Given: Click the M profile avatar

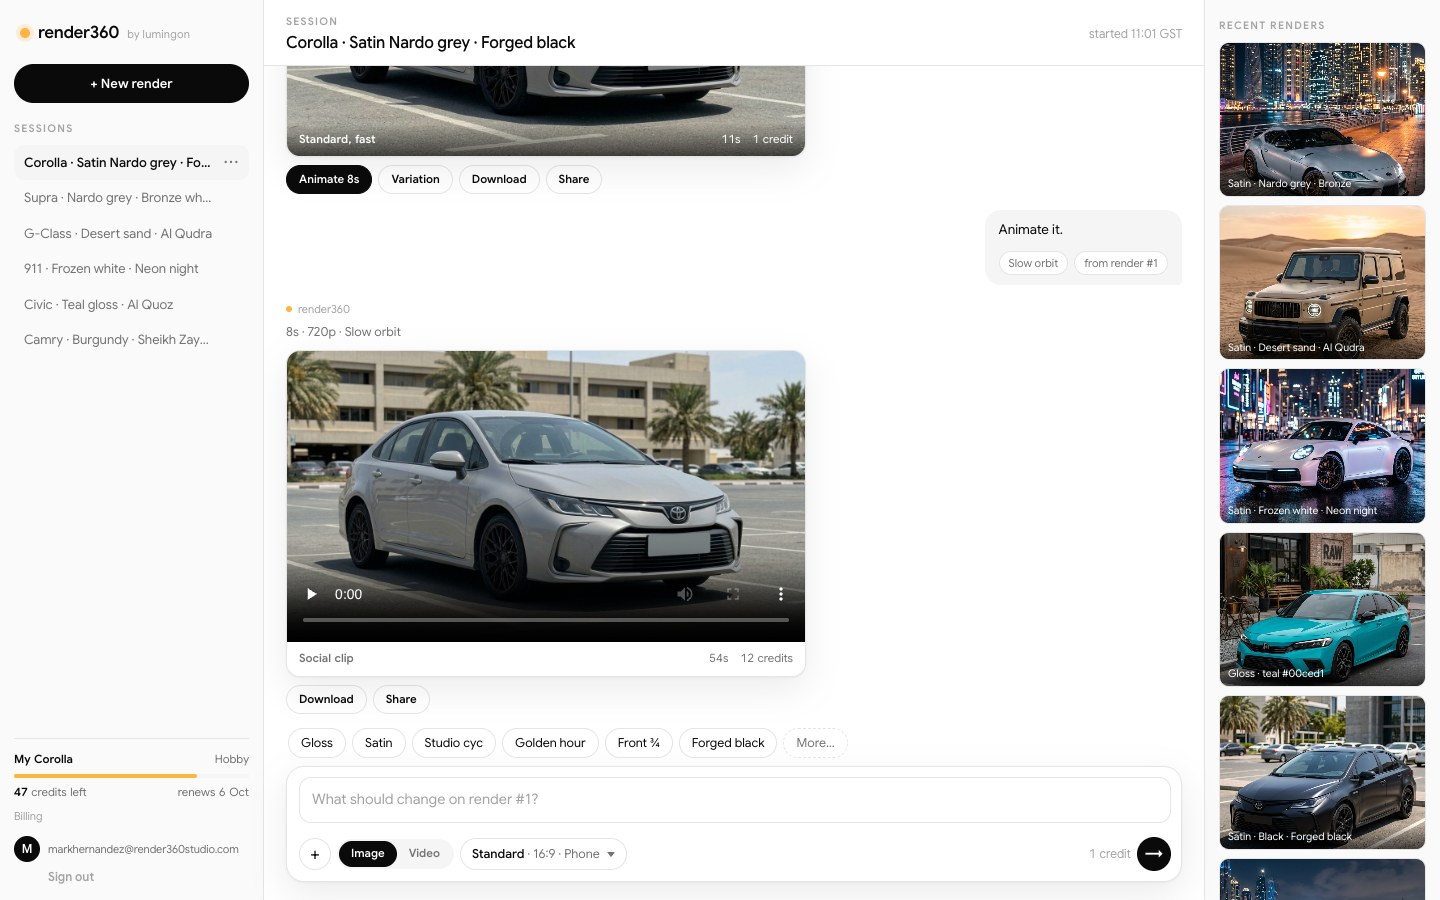Looking at the screenshot, I should (x=27, y=849).
